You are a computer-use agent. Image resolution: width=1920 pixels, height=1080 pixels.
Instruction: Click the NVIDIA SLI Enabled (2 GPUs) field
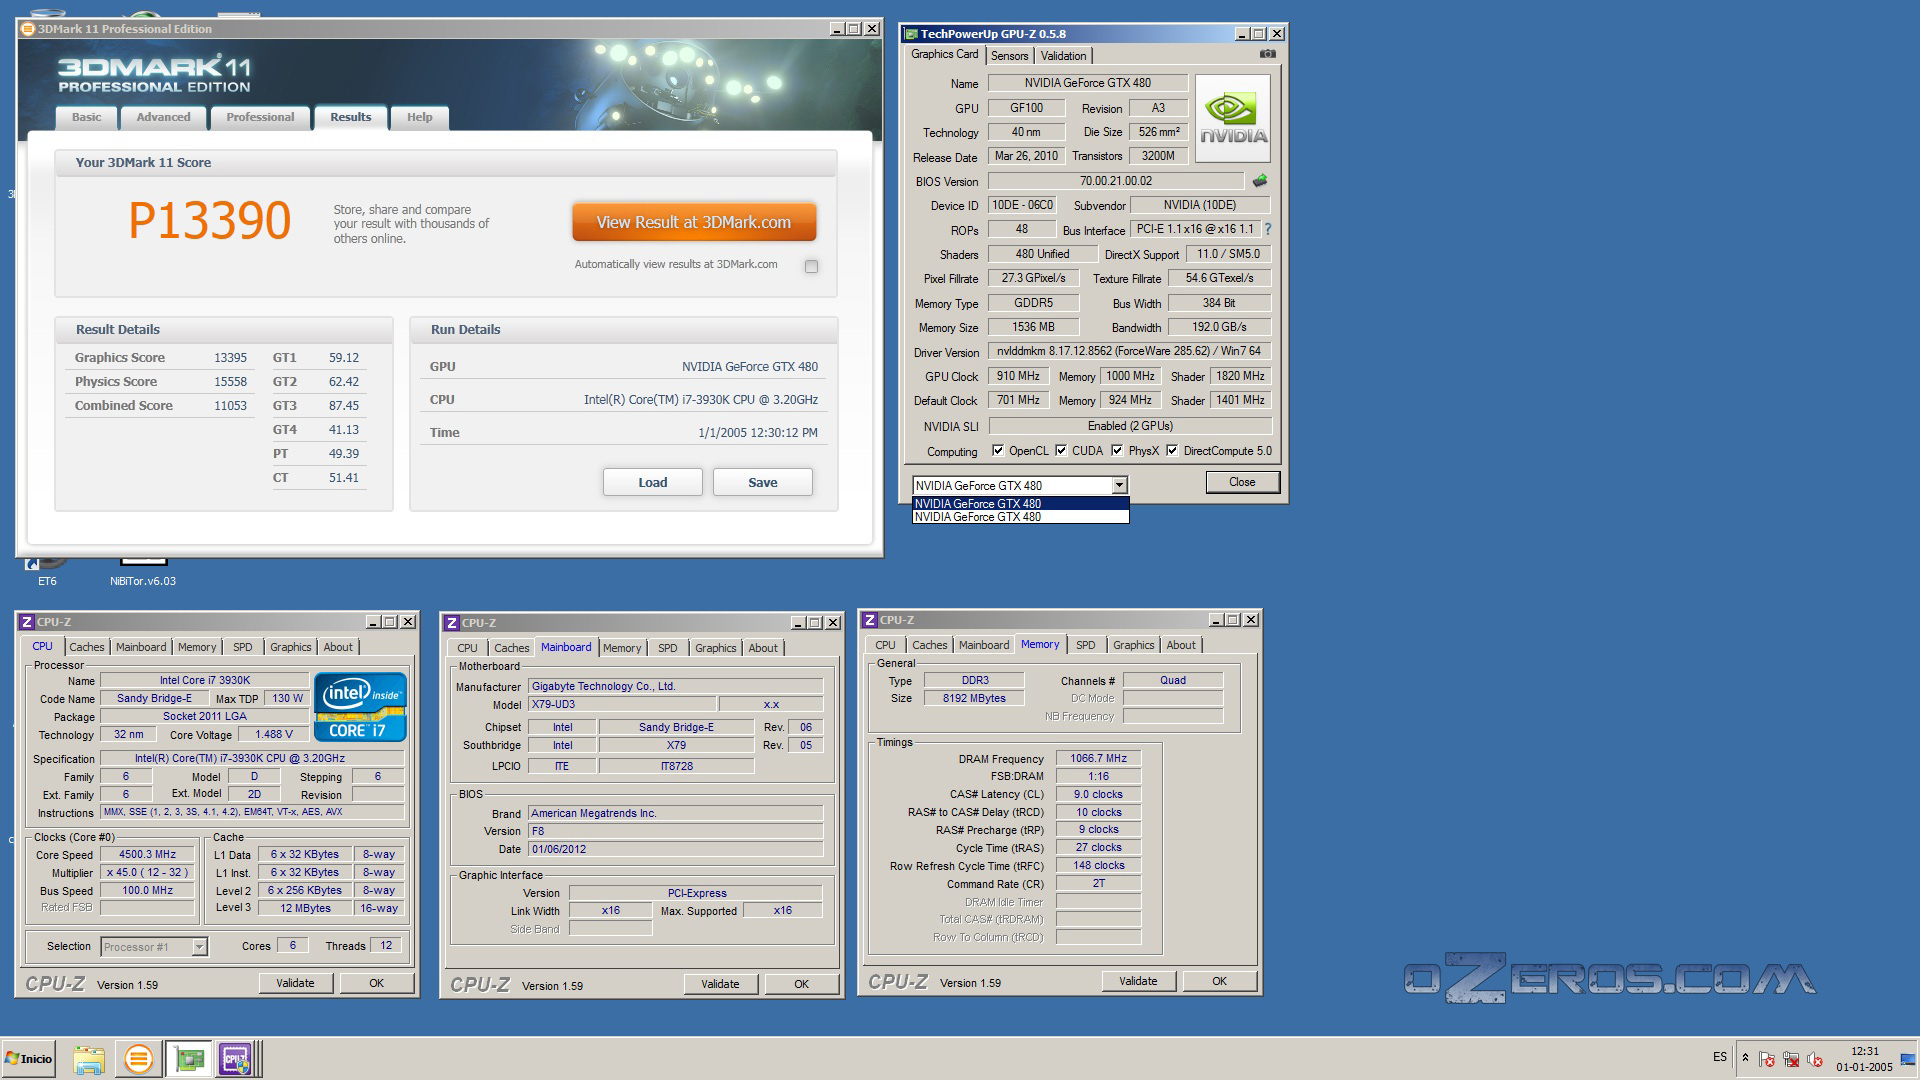coord(1130,426)
